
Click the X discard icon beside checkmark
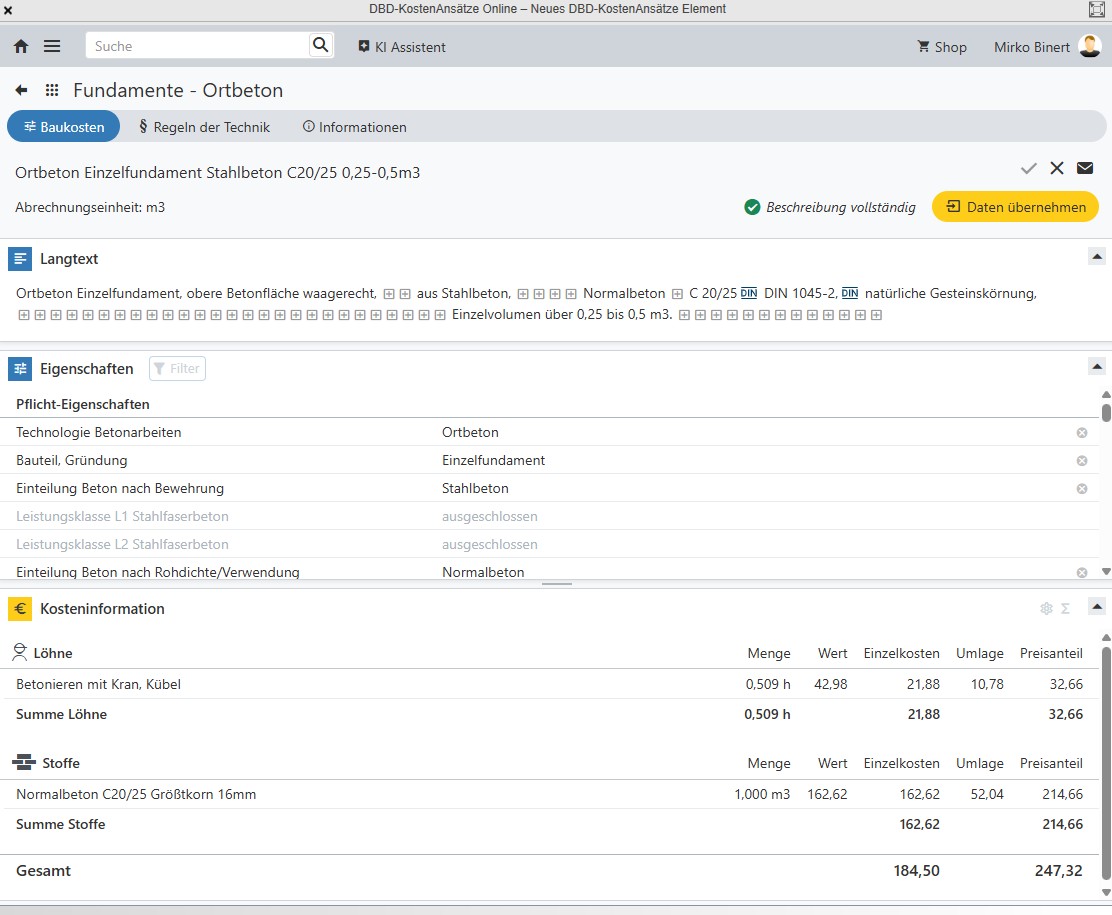[1057, 168]
